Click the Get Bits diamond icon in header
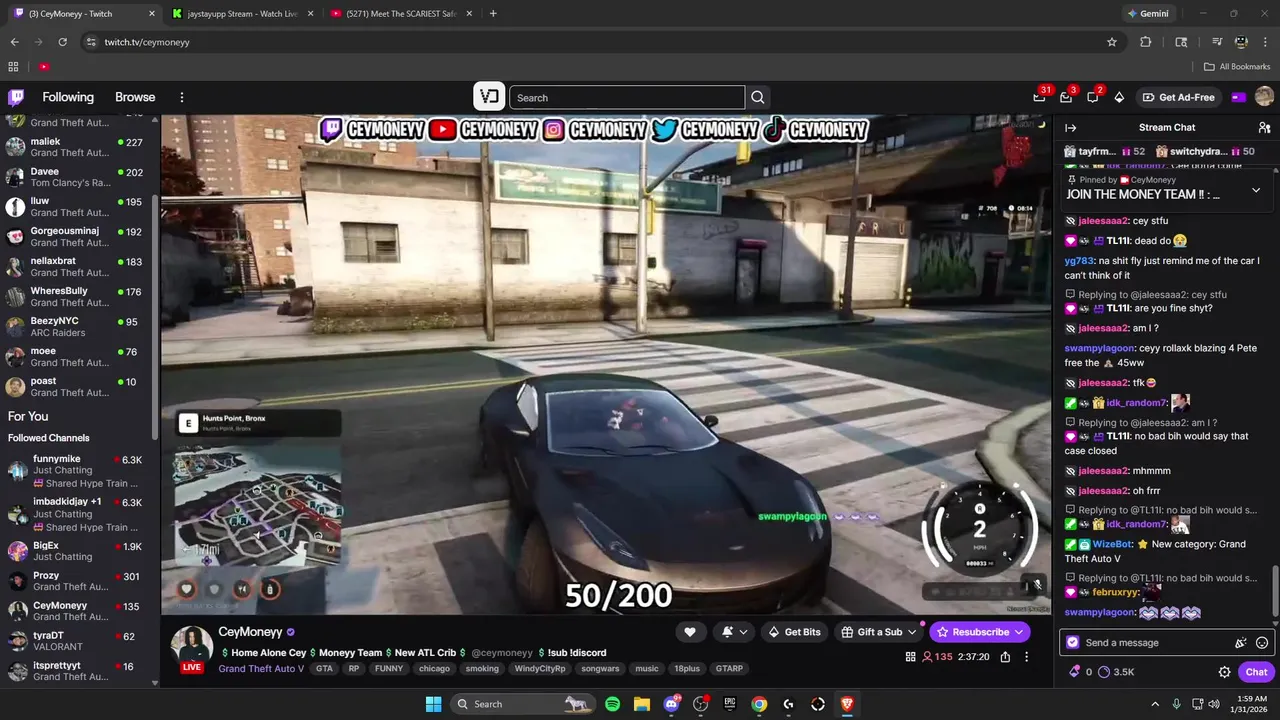The height and width of the screenshot is (720, 1280). tap(1119, 97)
